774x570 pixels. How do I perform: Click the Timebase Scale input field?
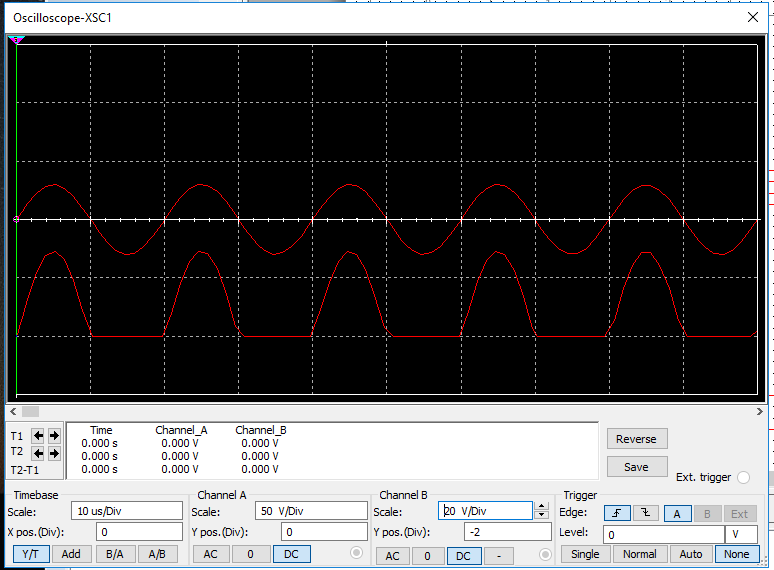pyautogui.click(x=125, y=511)
